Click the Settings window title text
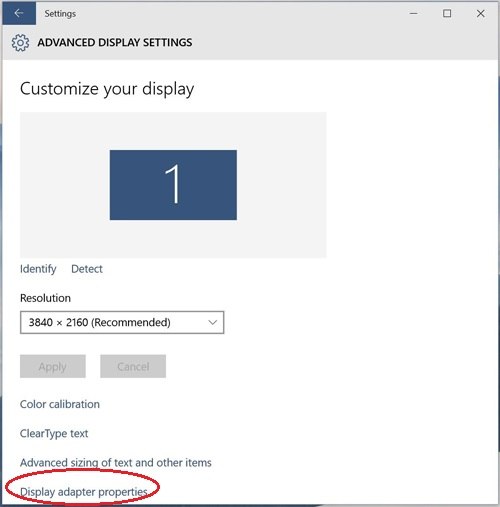 60,14
